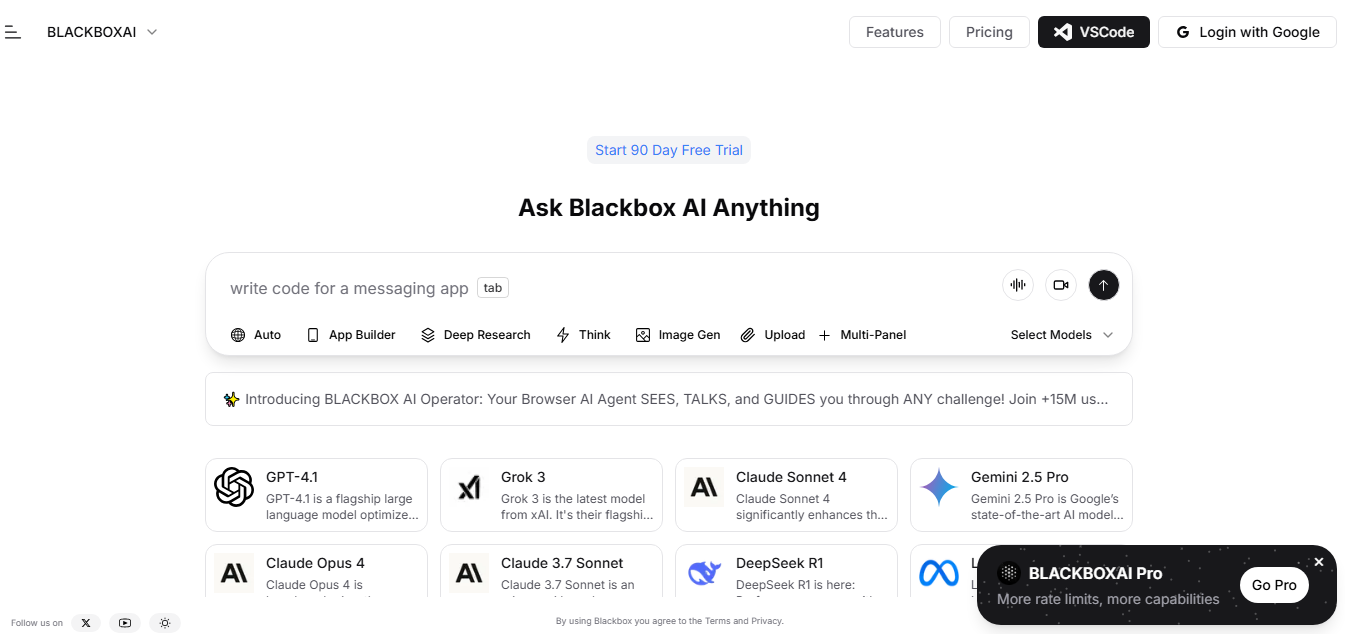Click the voice input waveform icon
Screen dimensions: 1345x634
click(1017, 285)
